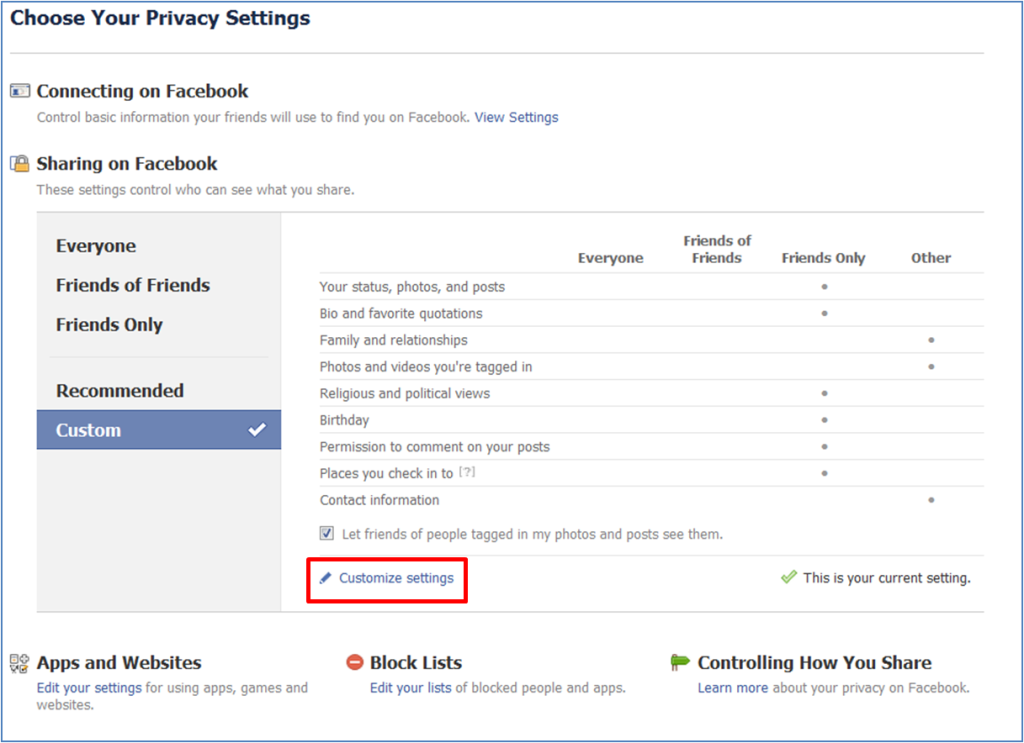Click the Other dot for Family and relationships

tap(931, 340)
